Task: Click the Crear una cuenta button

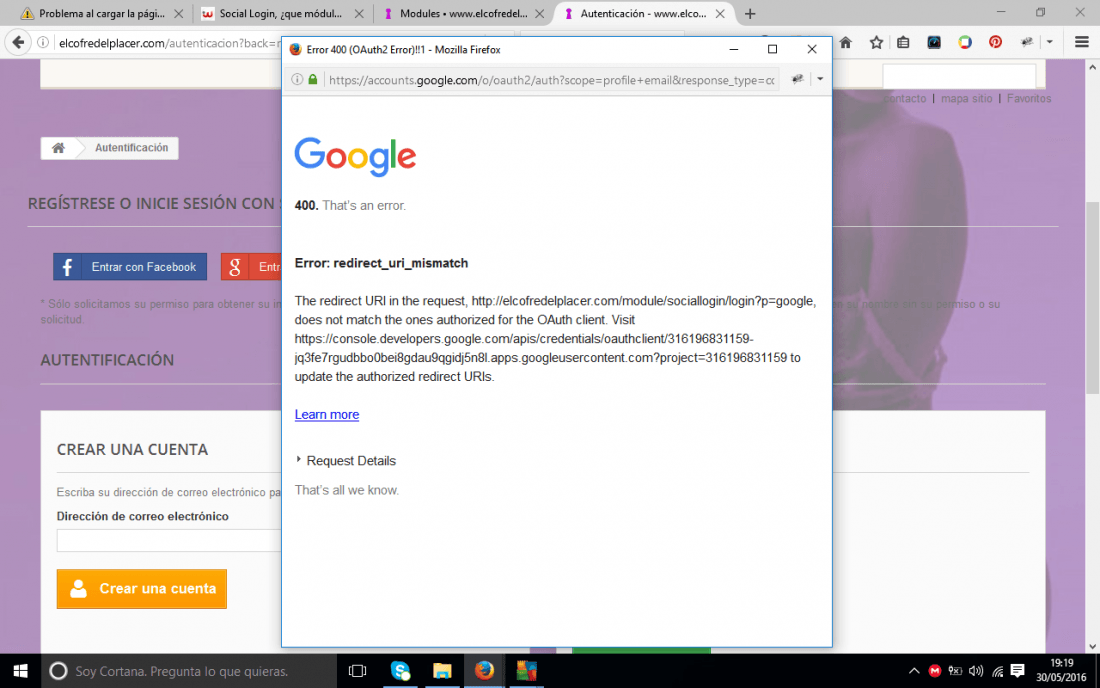Action: [142, 588]
